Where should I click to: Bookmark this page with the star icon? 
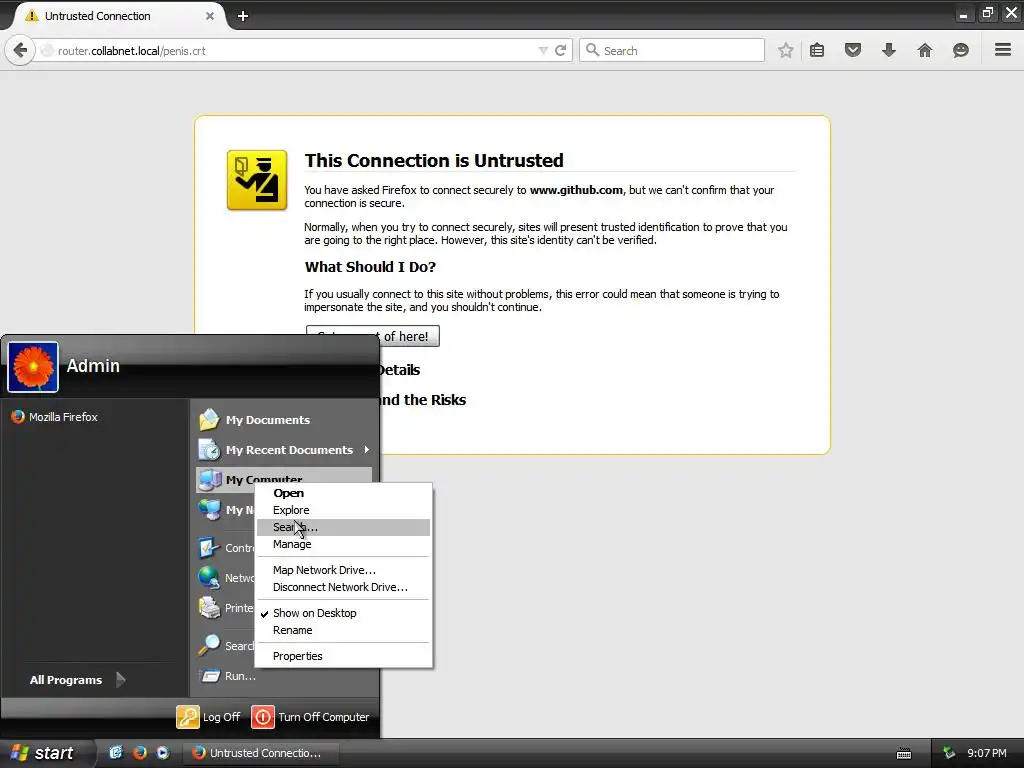click(786, 50)
